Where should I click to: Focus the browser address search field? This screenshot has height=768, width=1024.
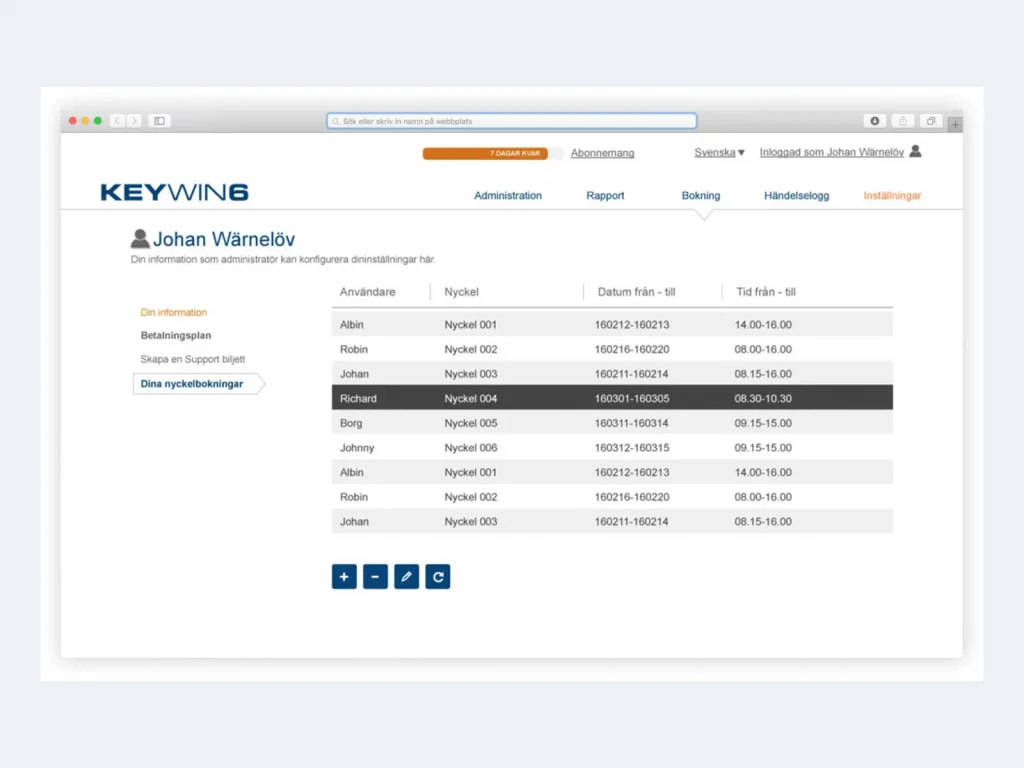click(511, 121)
